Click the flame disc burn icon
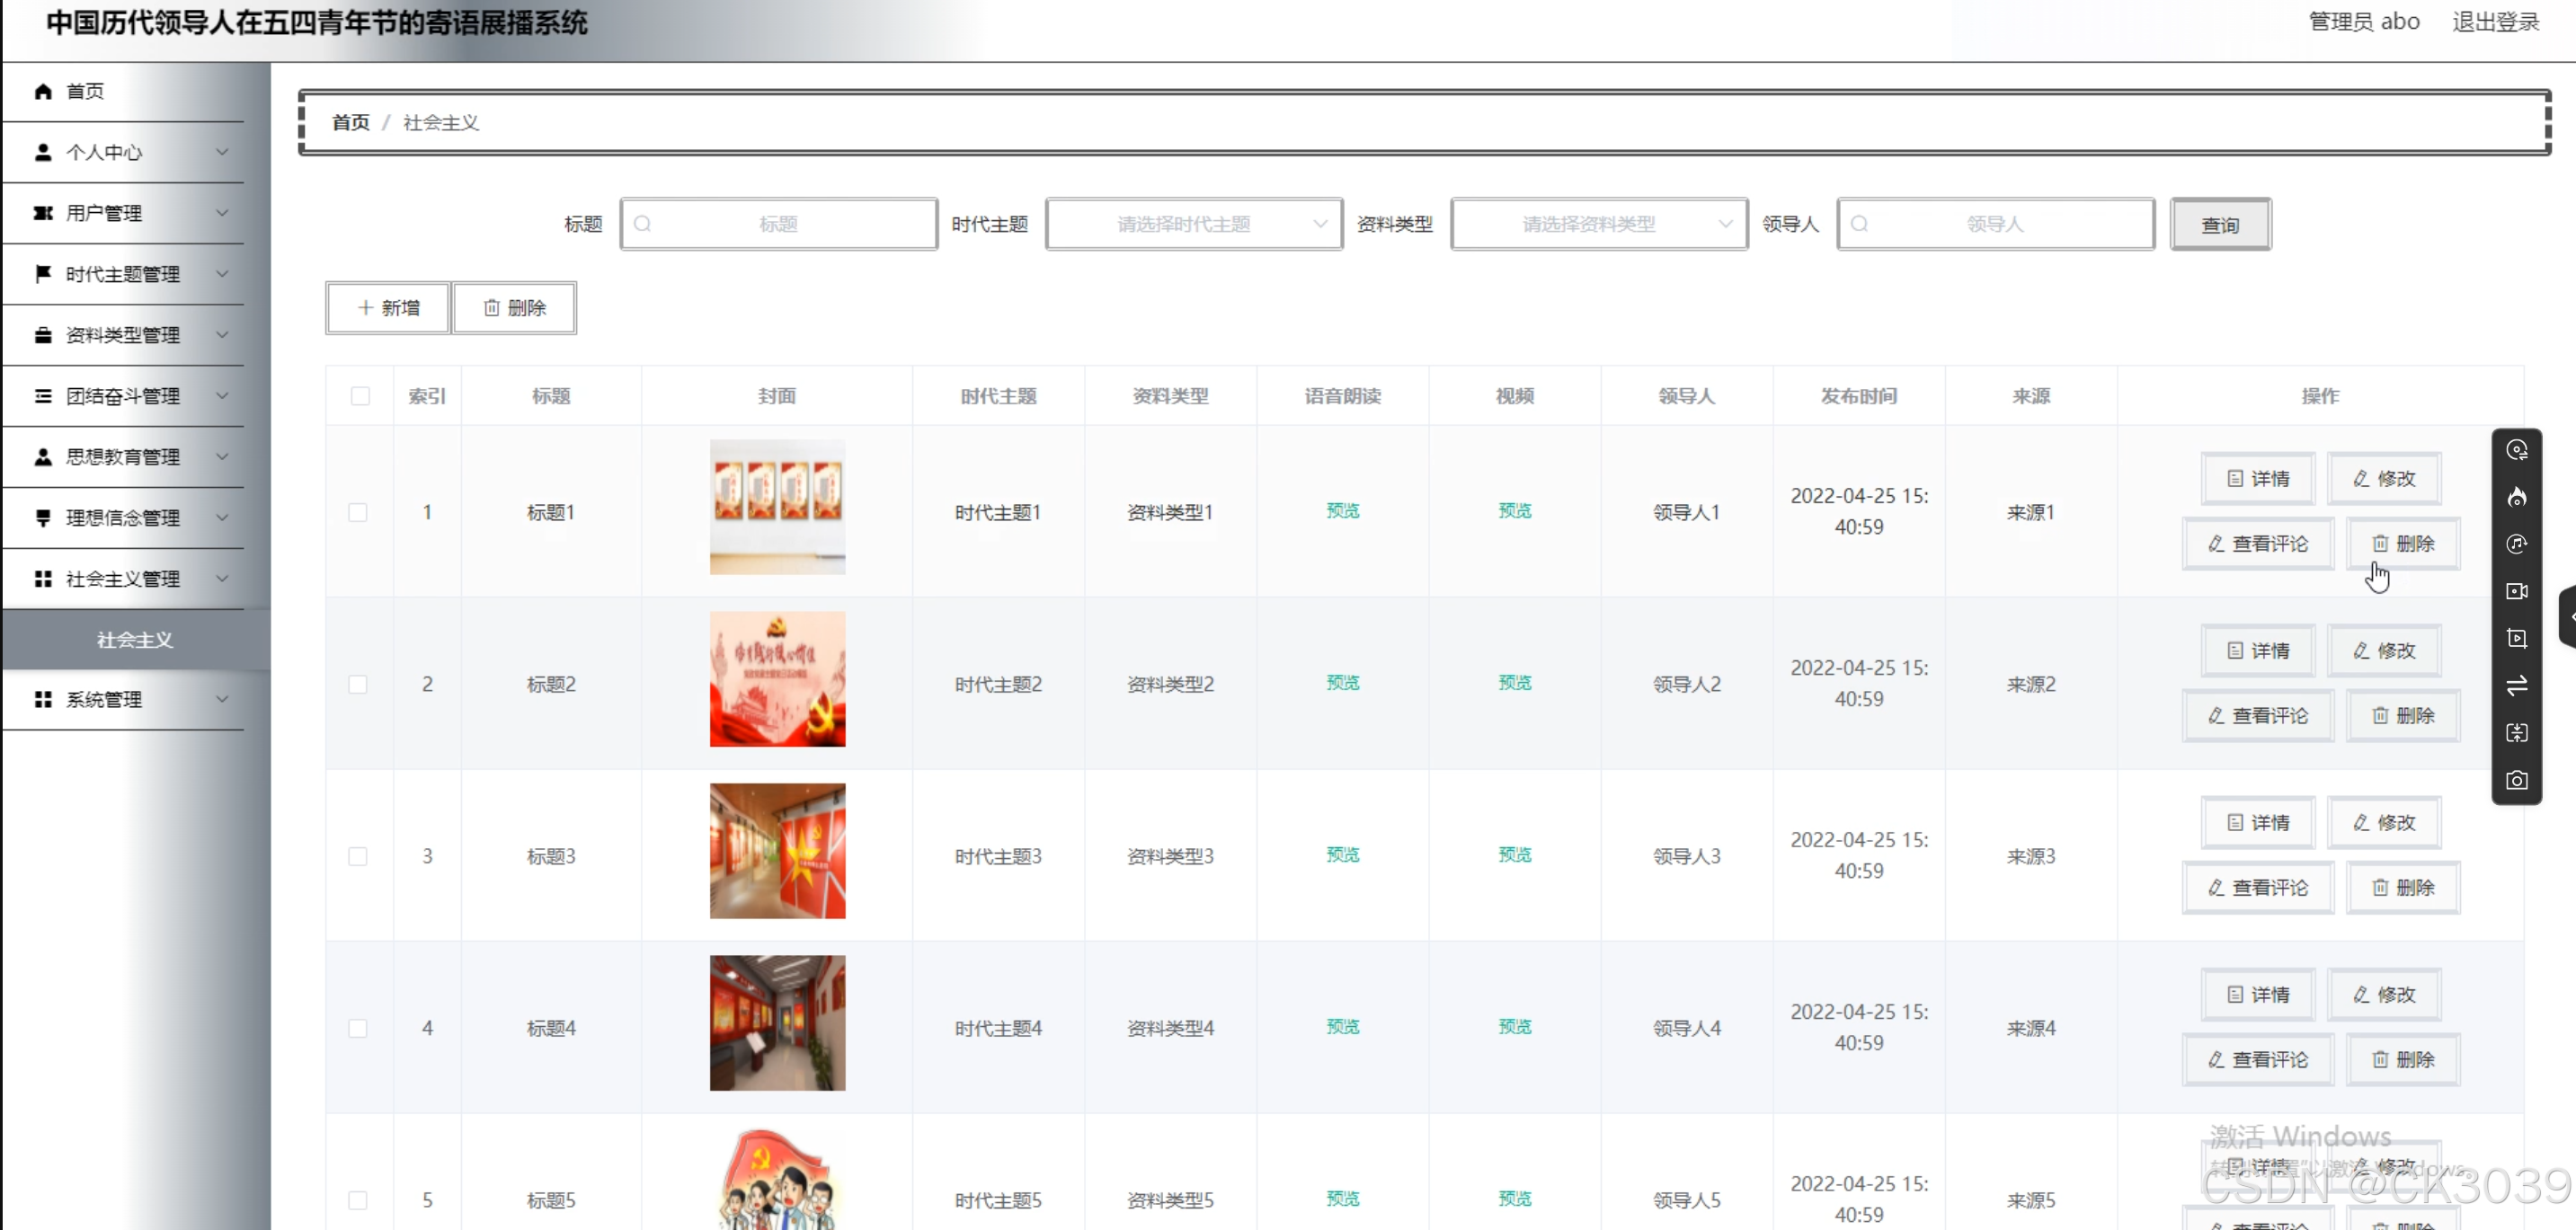The width and height of the screenshot is (2576, 1230). coord(2516,497)
